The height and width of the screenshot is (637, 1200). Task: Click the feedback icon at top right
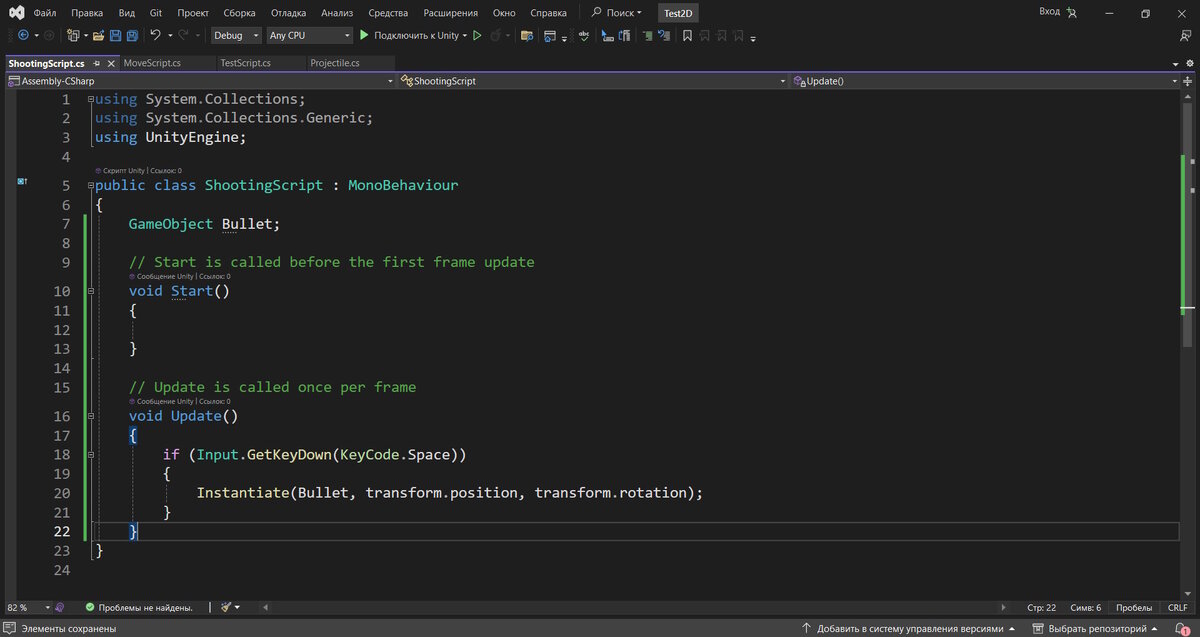coord(1184,35)
